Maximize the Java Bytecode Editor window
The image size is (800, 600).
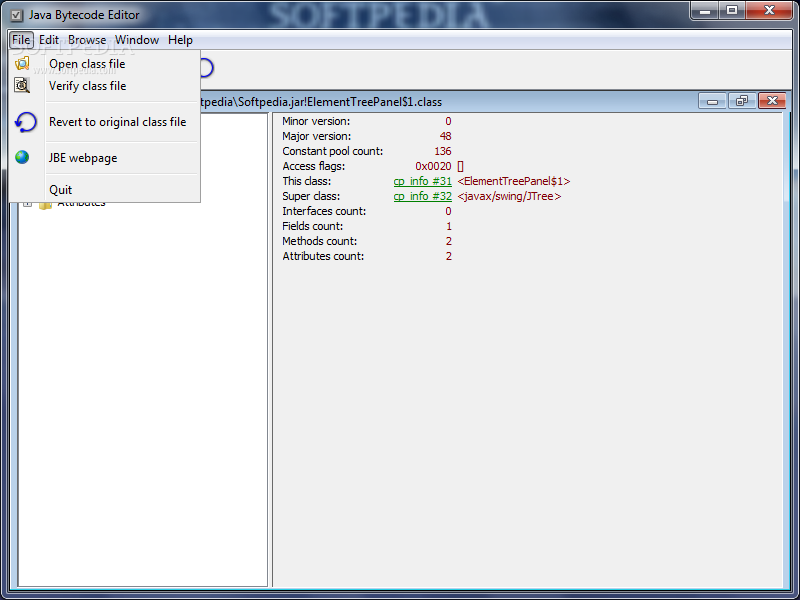pos(732,11)
